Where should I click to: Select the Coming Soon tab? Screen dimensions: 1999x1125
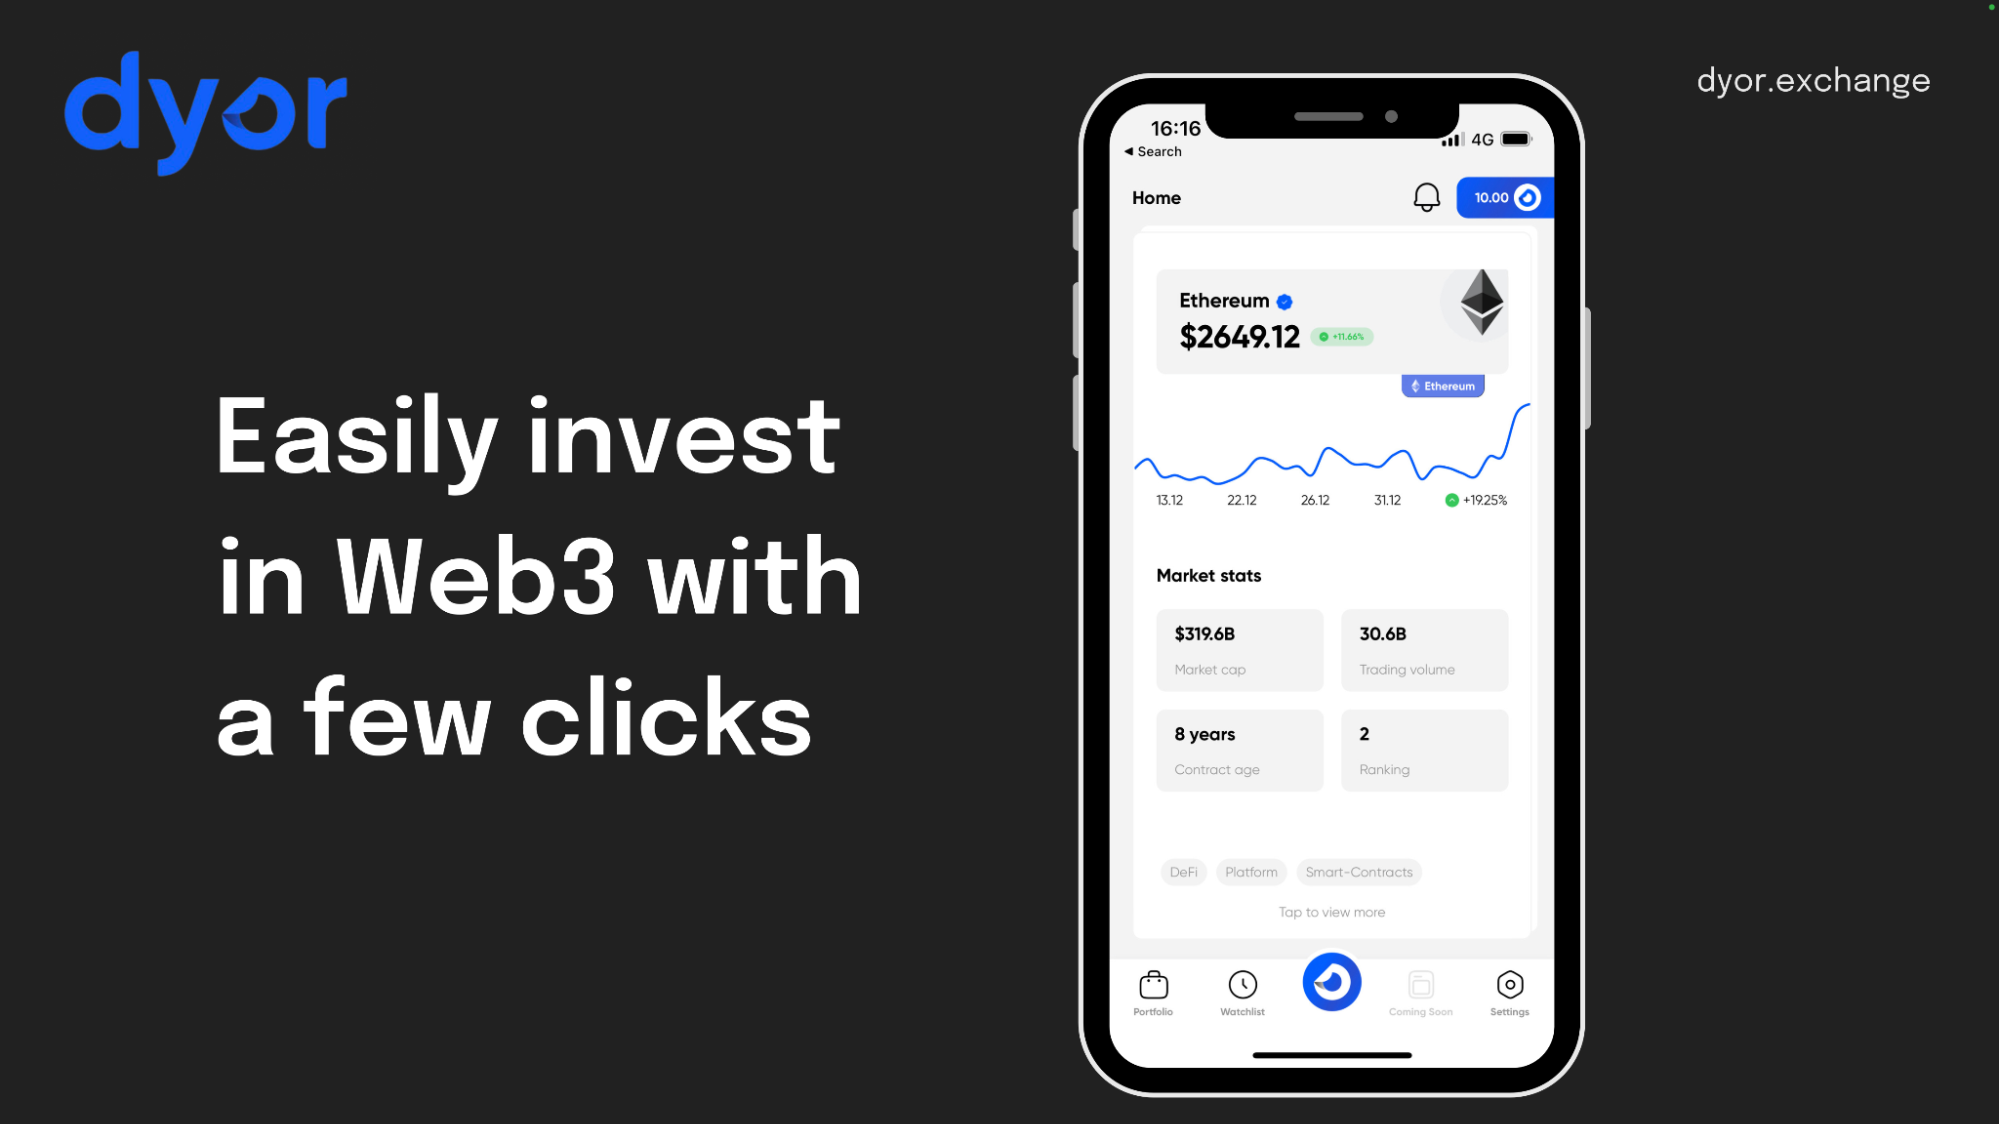pos(1420,988)
